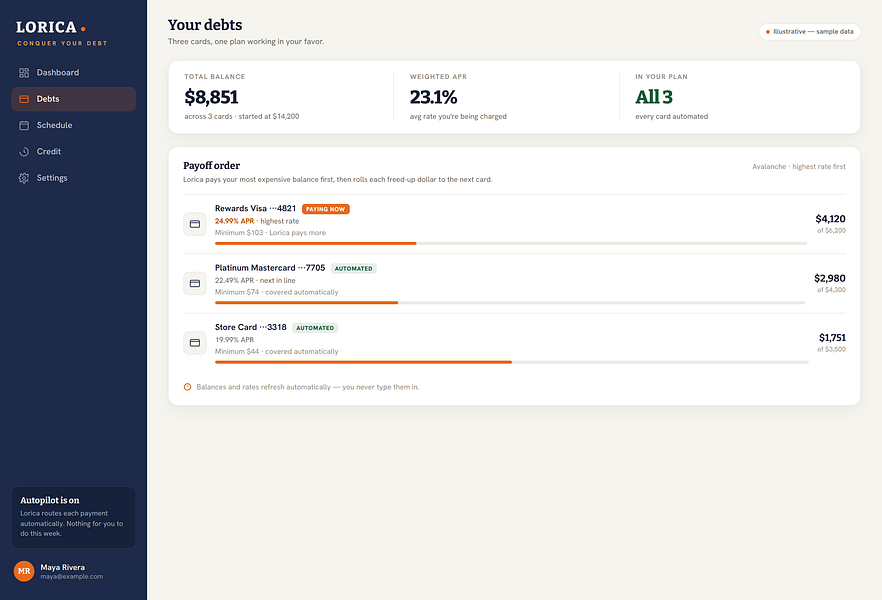Viewport: 882px width, 600px height.
Task: Open the Autopilot is on card
Action: coord(74,517)
